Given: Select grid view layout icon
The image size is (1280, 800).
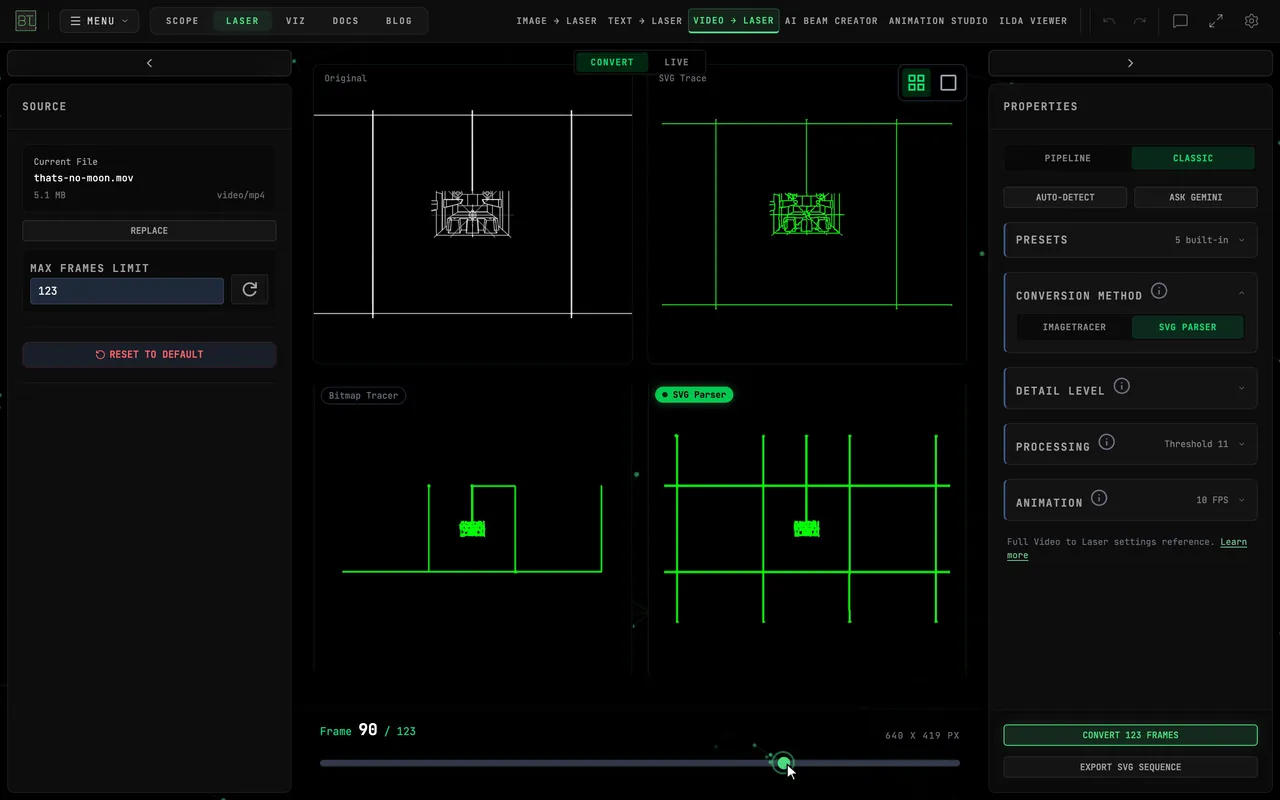Looking at the screenshot, I should pyautogui.click(x=916, y=83).
